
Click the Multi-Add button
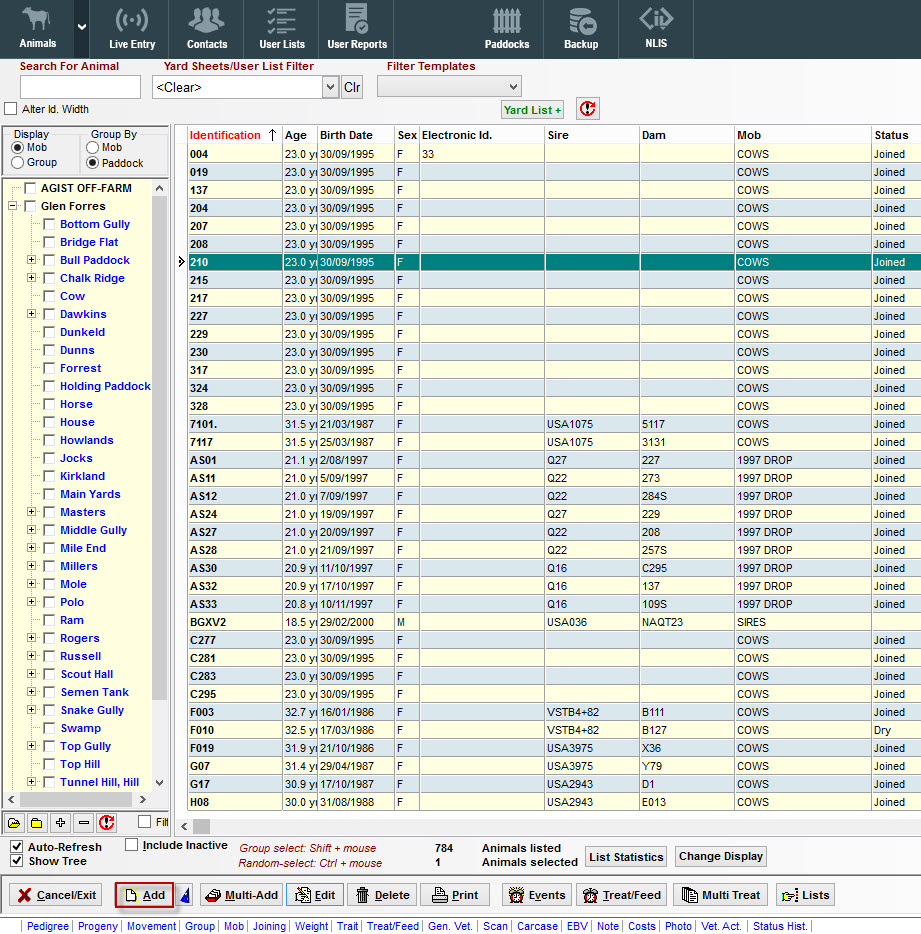(241, 895)
